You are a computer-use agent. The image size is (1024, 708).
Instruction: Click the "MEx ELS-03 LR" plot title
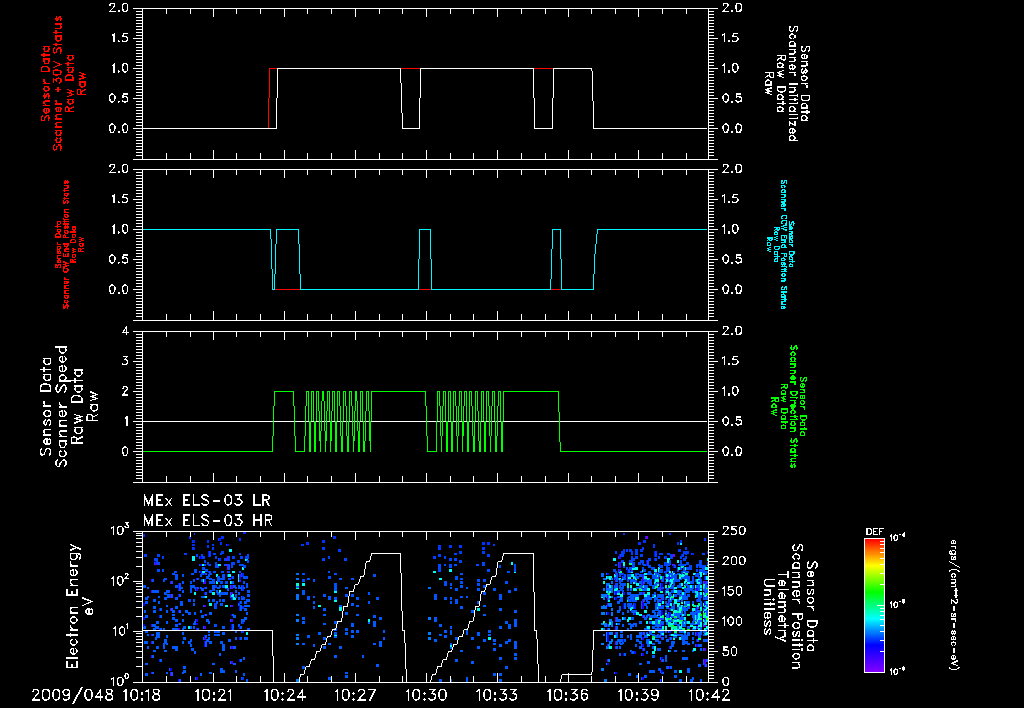pyautogui.click(x=206, y=501)
